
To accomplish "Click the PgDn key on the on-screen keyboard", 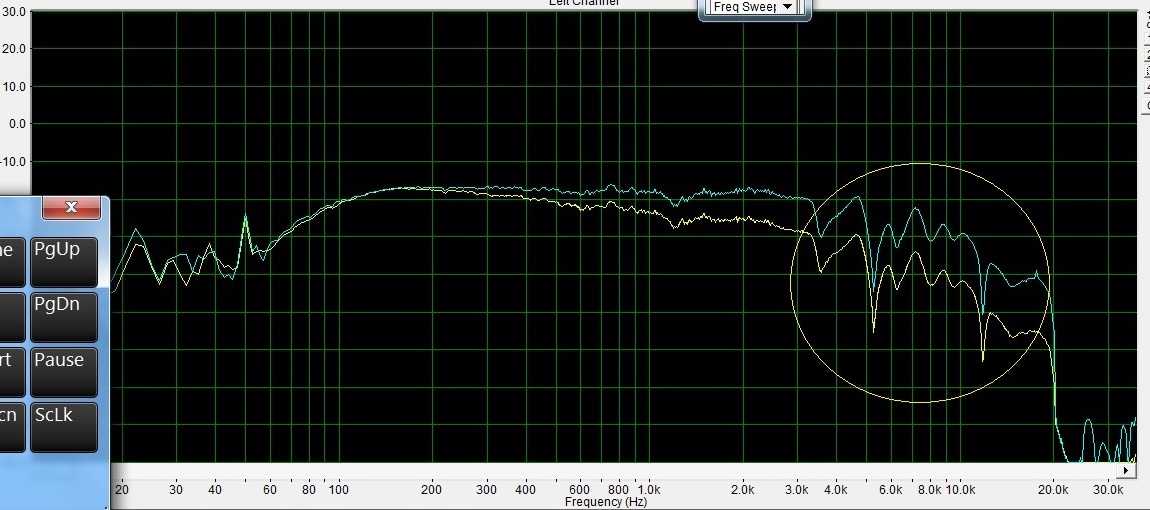I will (x=64, y=316).
